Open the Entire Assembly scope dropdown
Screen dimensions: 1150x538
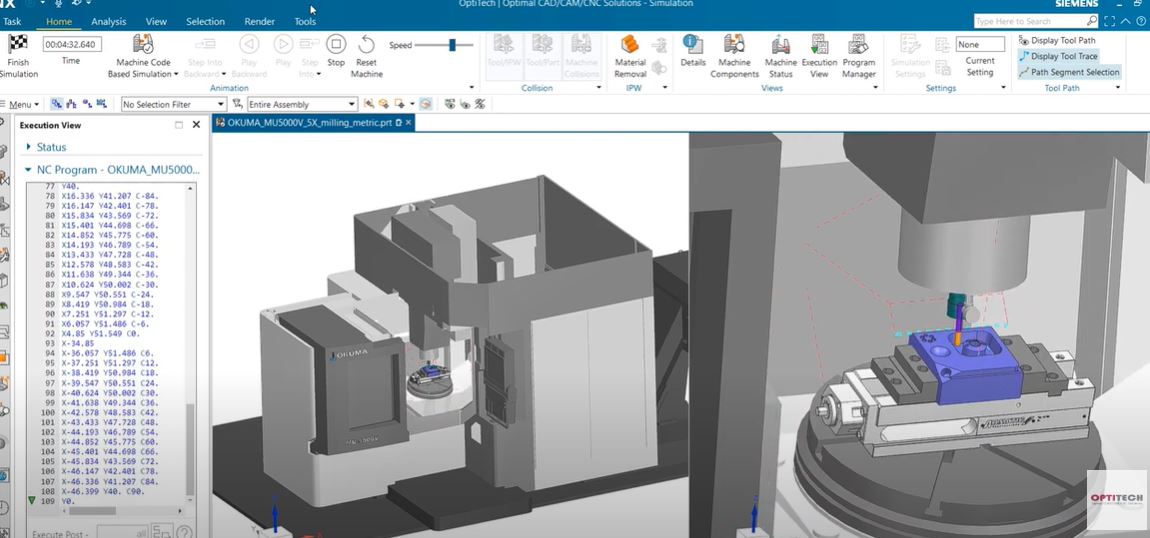302,105
